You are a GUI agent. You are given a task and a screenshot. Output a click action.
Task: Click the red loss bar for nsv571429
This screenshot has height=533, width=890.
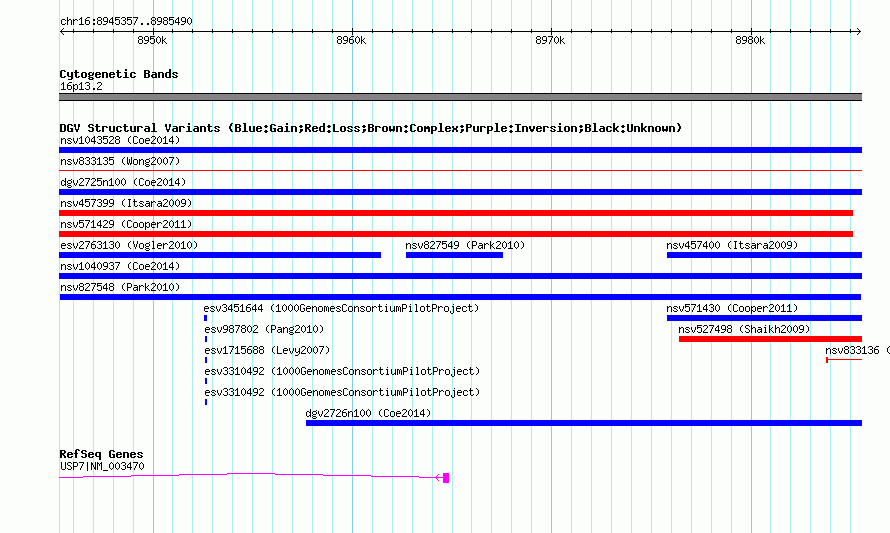456,234
